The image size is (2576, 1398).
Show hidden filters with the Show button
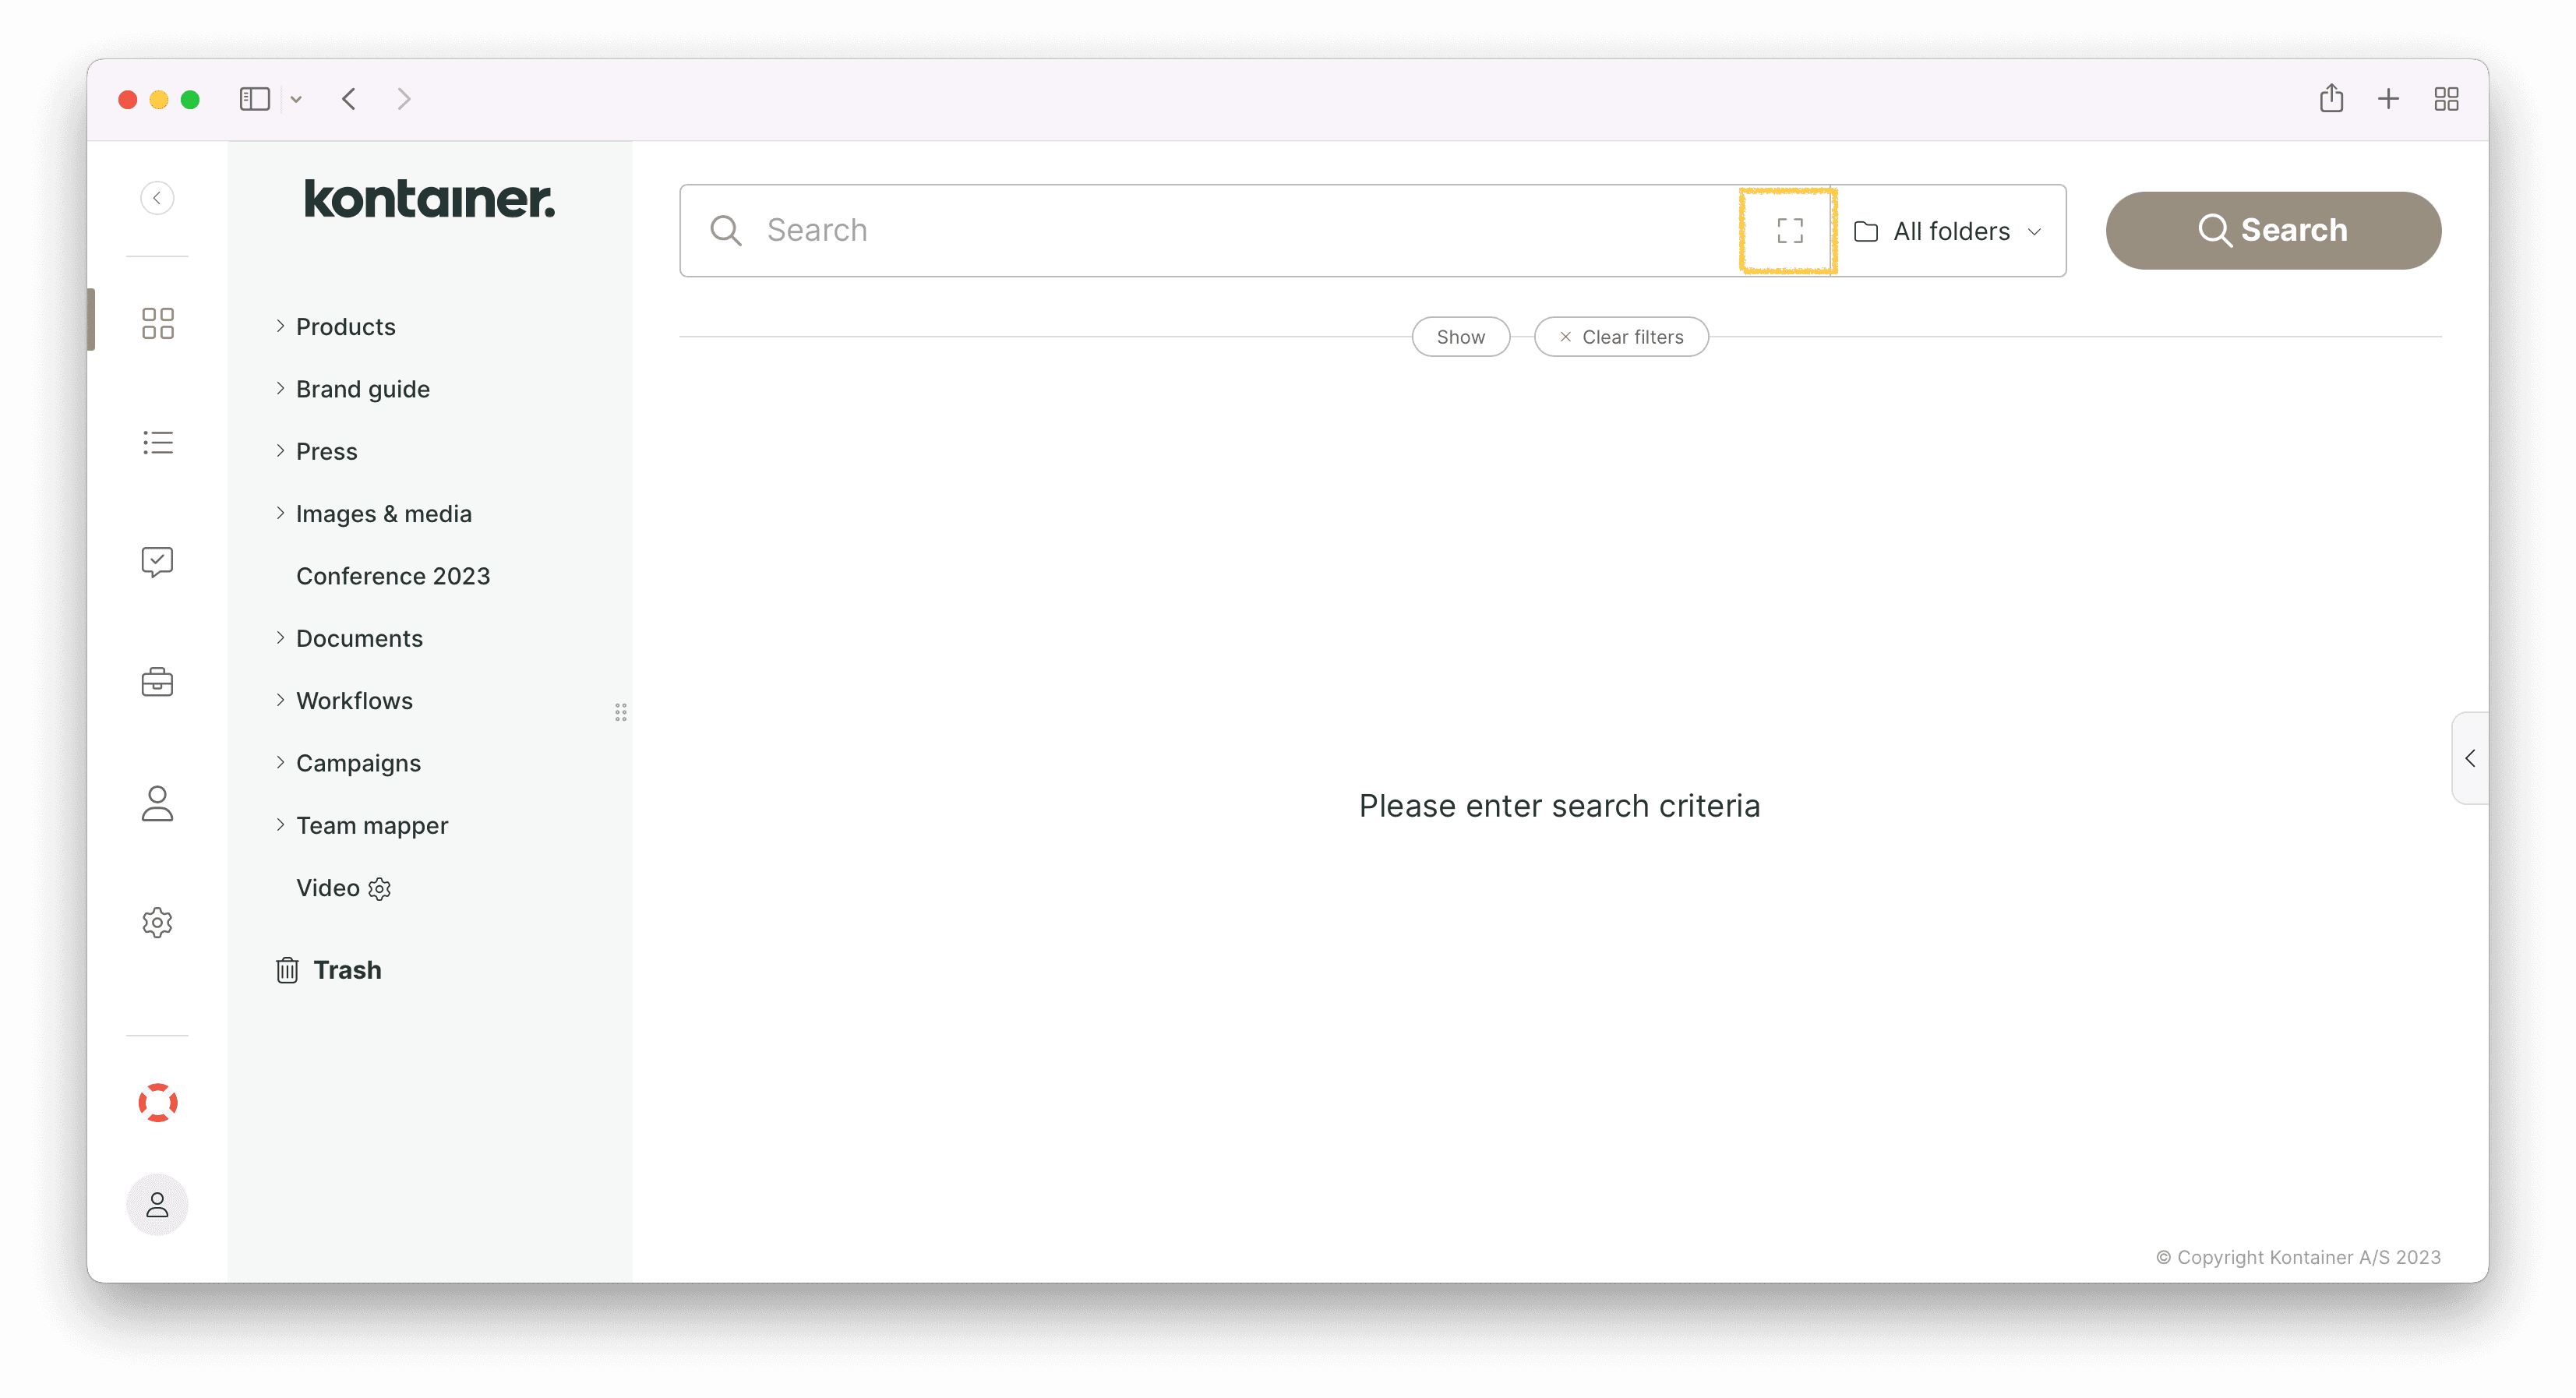point(1460,336)
